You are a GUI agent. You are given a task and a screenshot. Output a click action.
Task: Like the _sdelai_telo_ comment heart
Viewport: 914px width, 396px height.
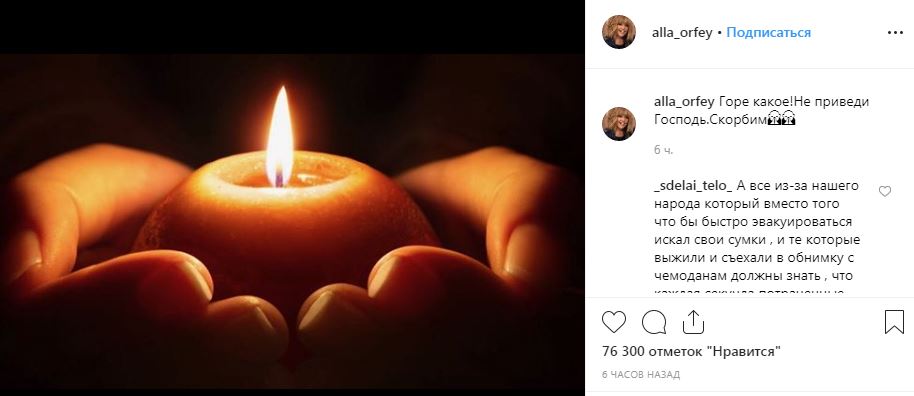pos(885,191)
